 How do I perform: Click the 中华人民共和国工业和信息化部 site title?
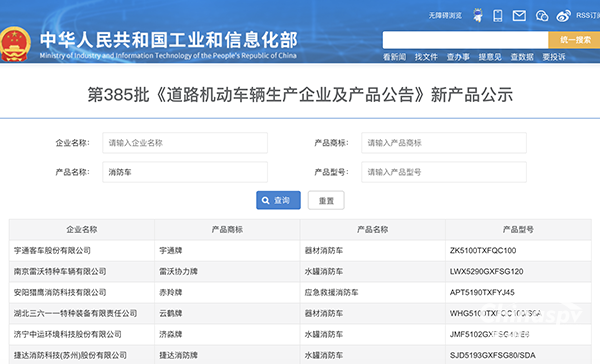coord(168,40)
